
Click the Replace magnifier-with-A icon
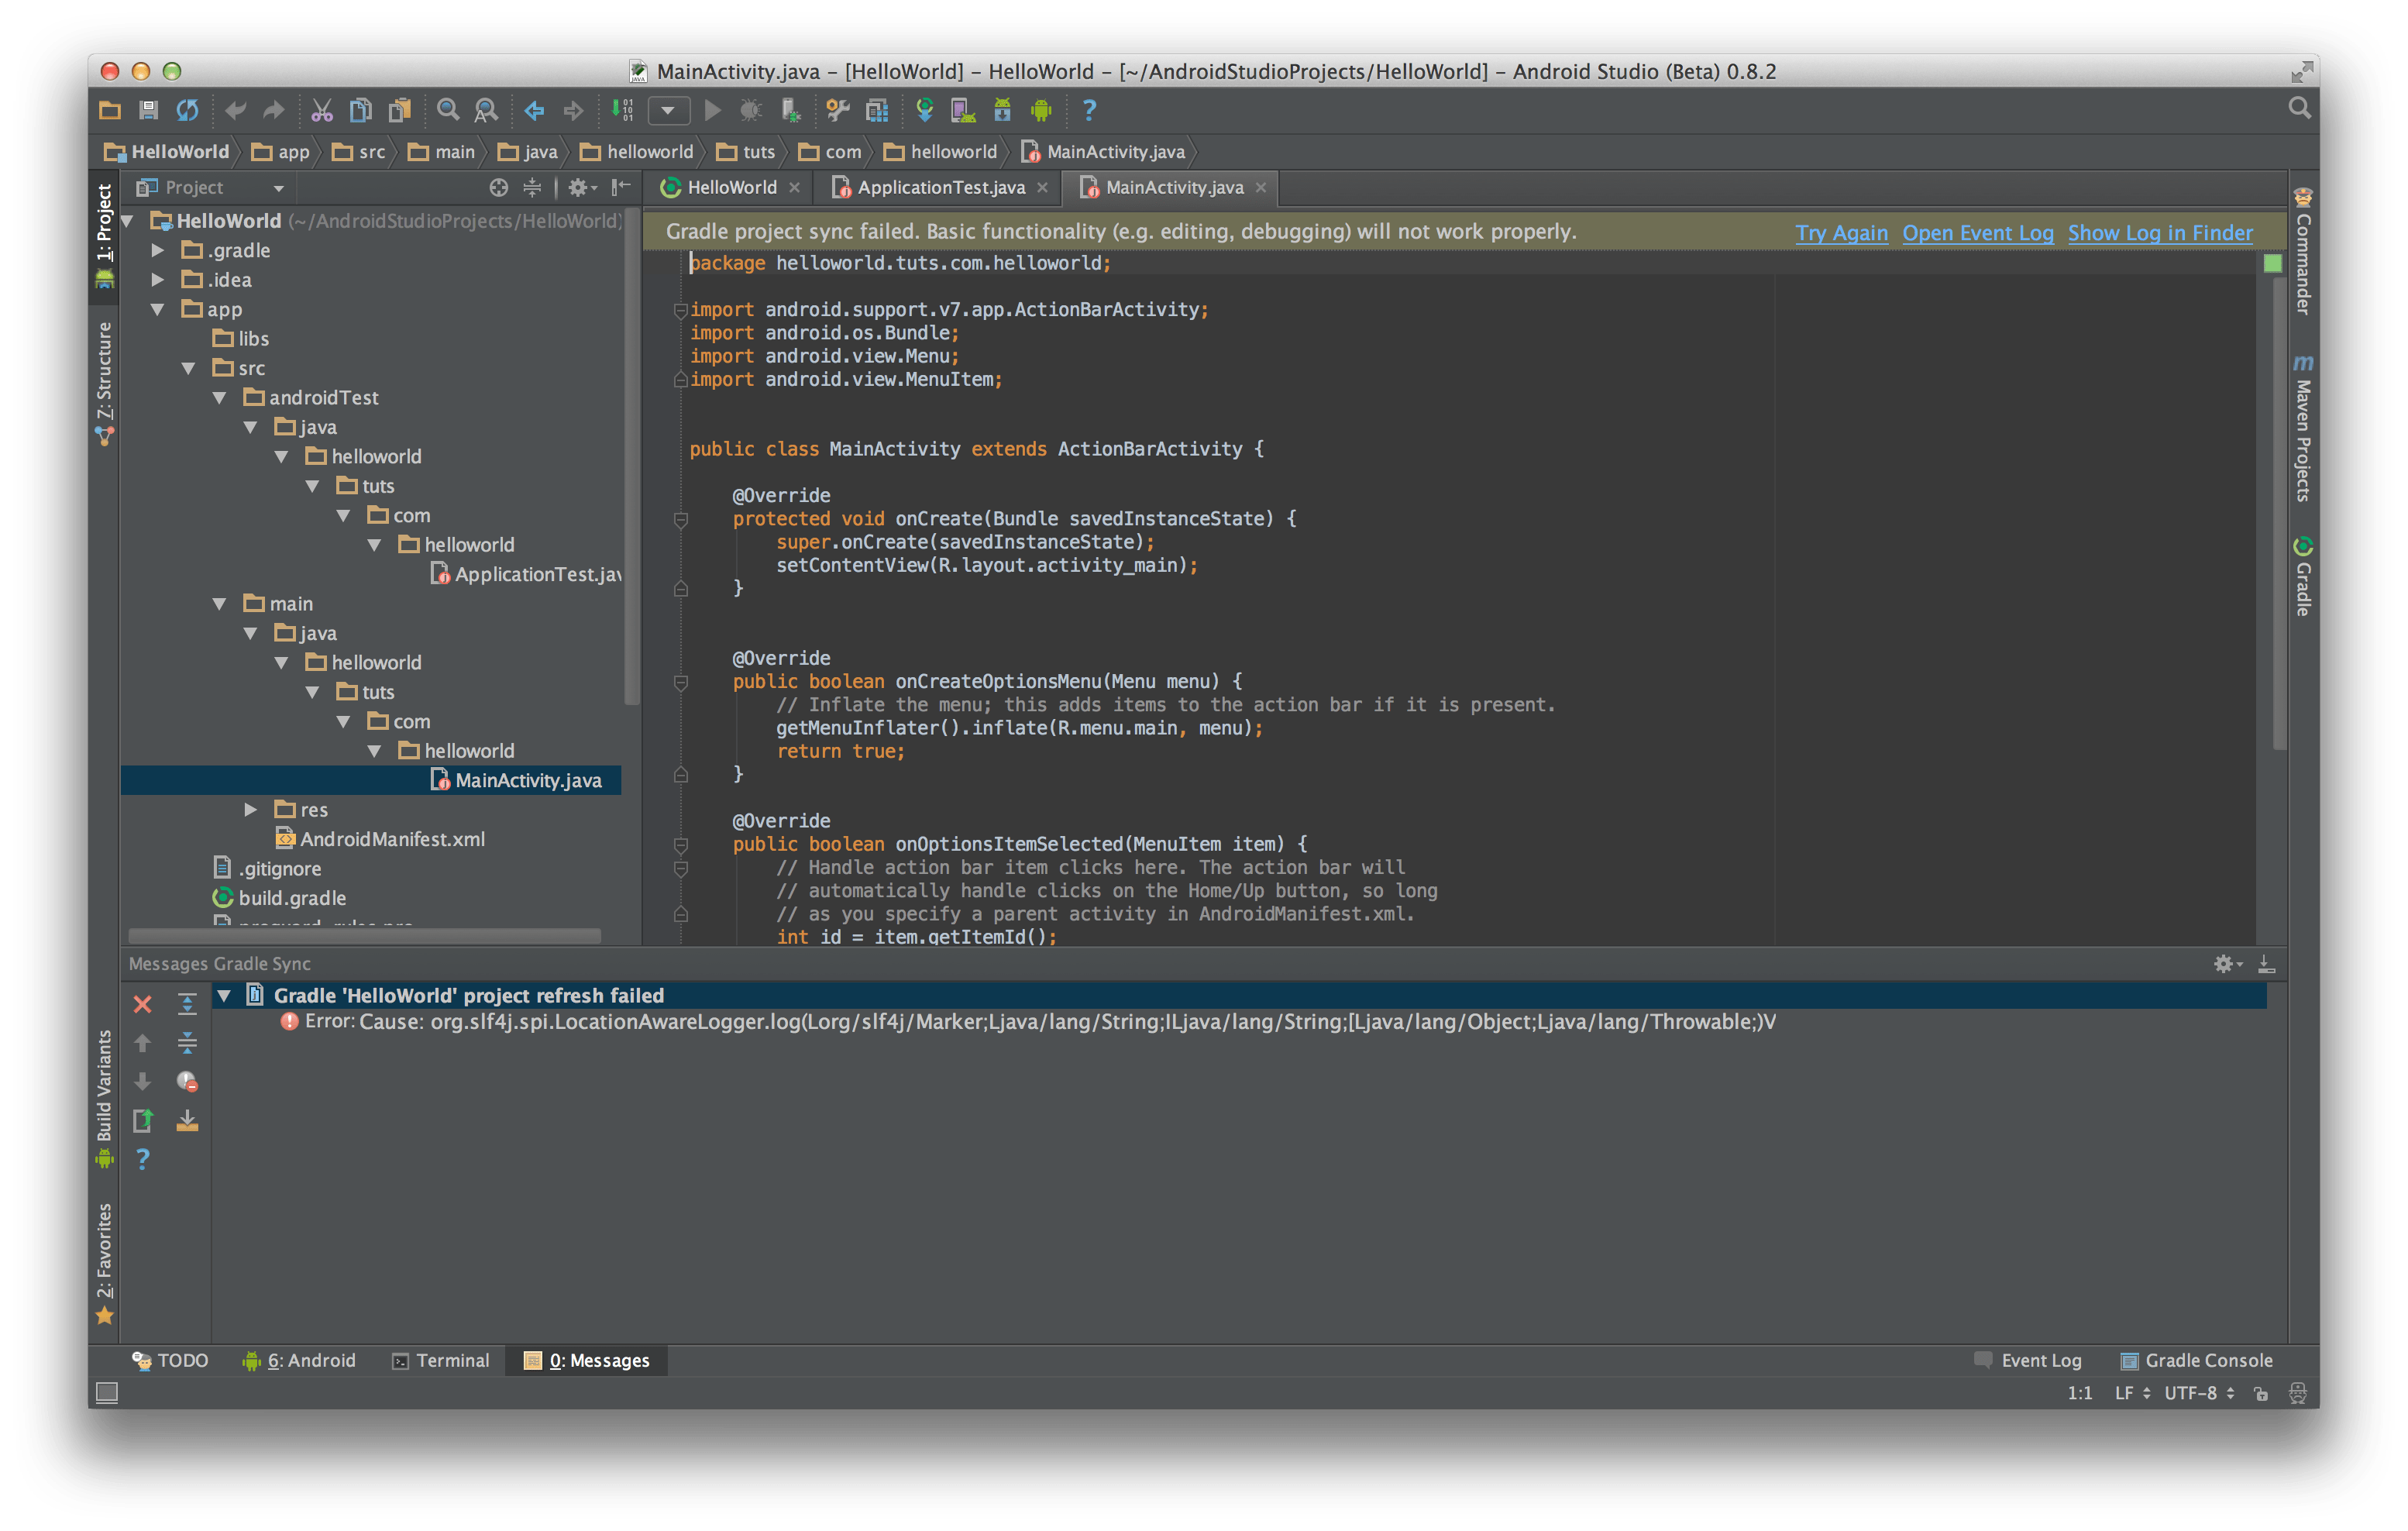[486, 110]
